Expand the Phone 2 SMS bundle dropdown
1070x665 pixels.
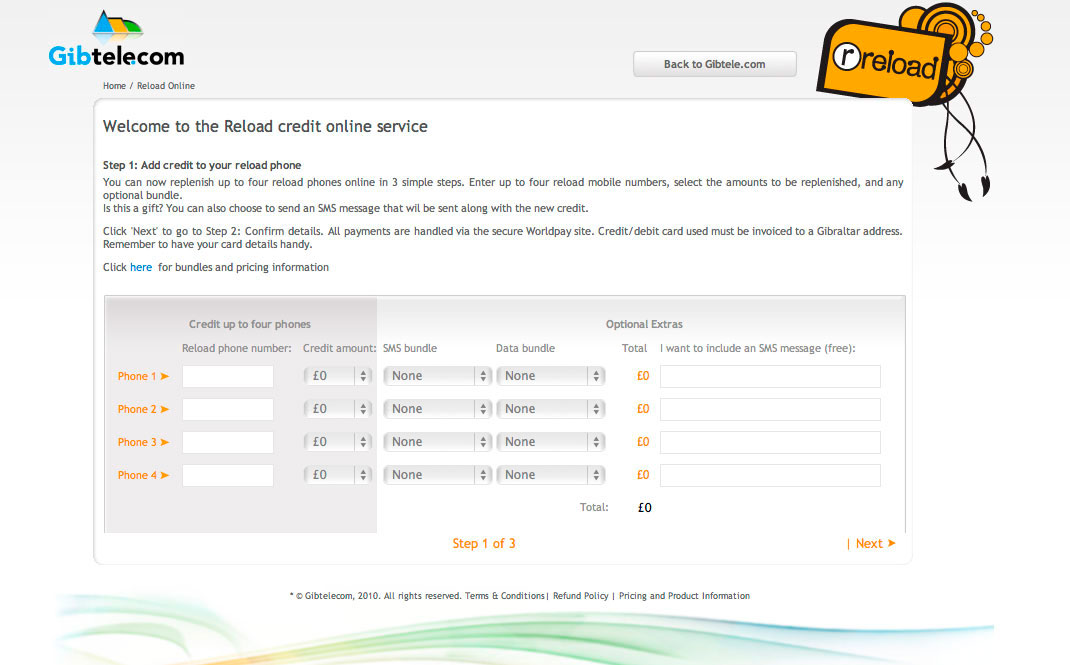tap(437, 409)
